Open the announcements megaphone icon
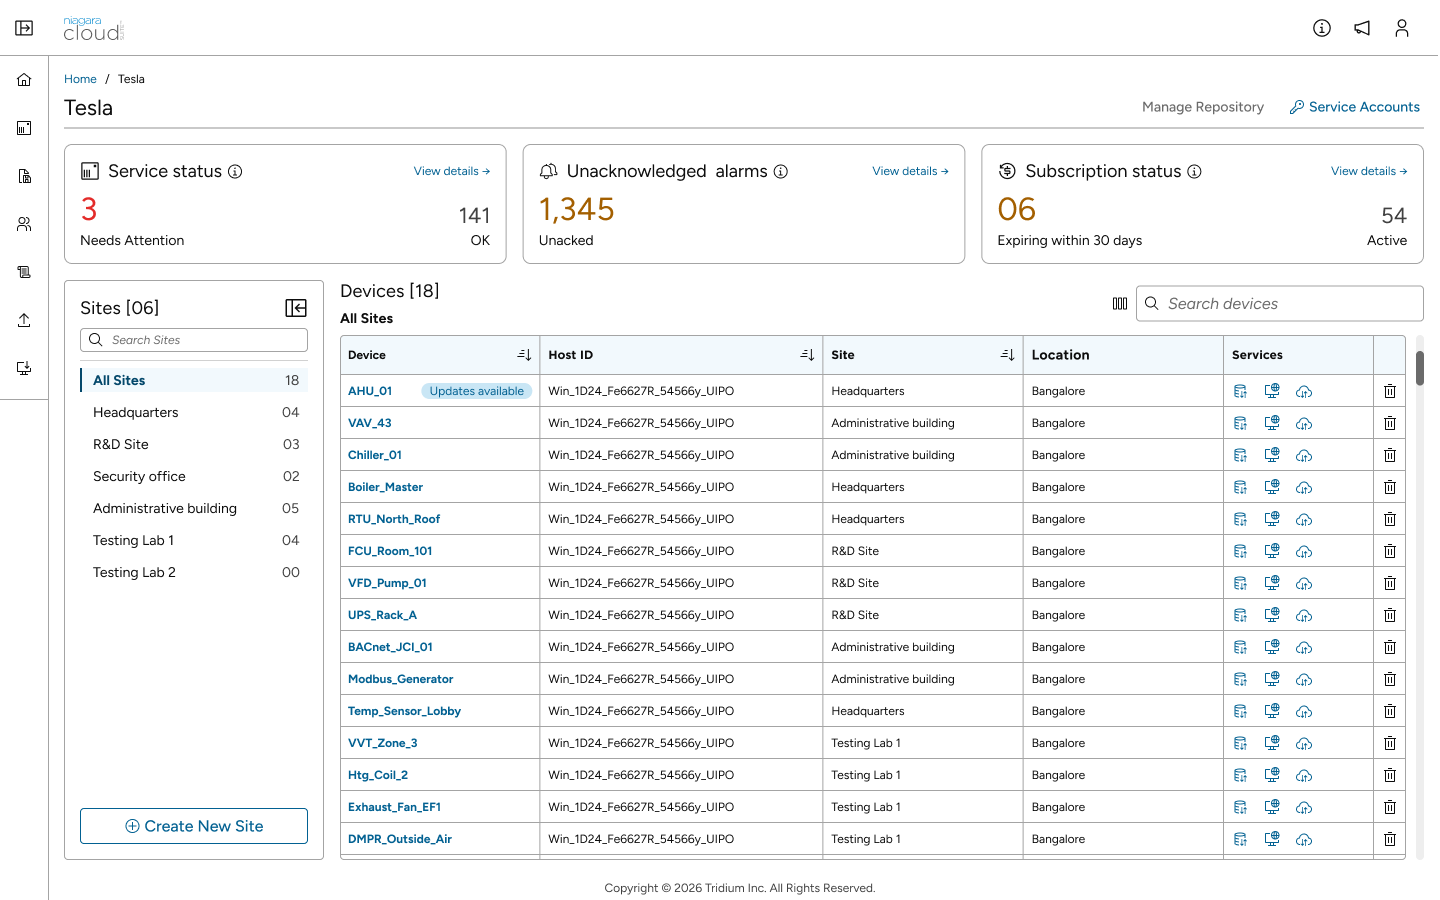 coord(1362,28)
